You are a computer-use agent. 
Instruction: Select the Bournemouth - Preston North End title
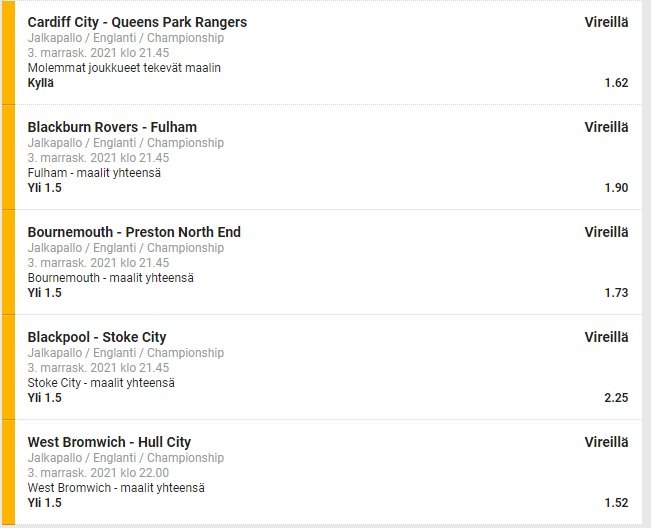pos(134,232)
